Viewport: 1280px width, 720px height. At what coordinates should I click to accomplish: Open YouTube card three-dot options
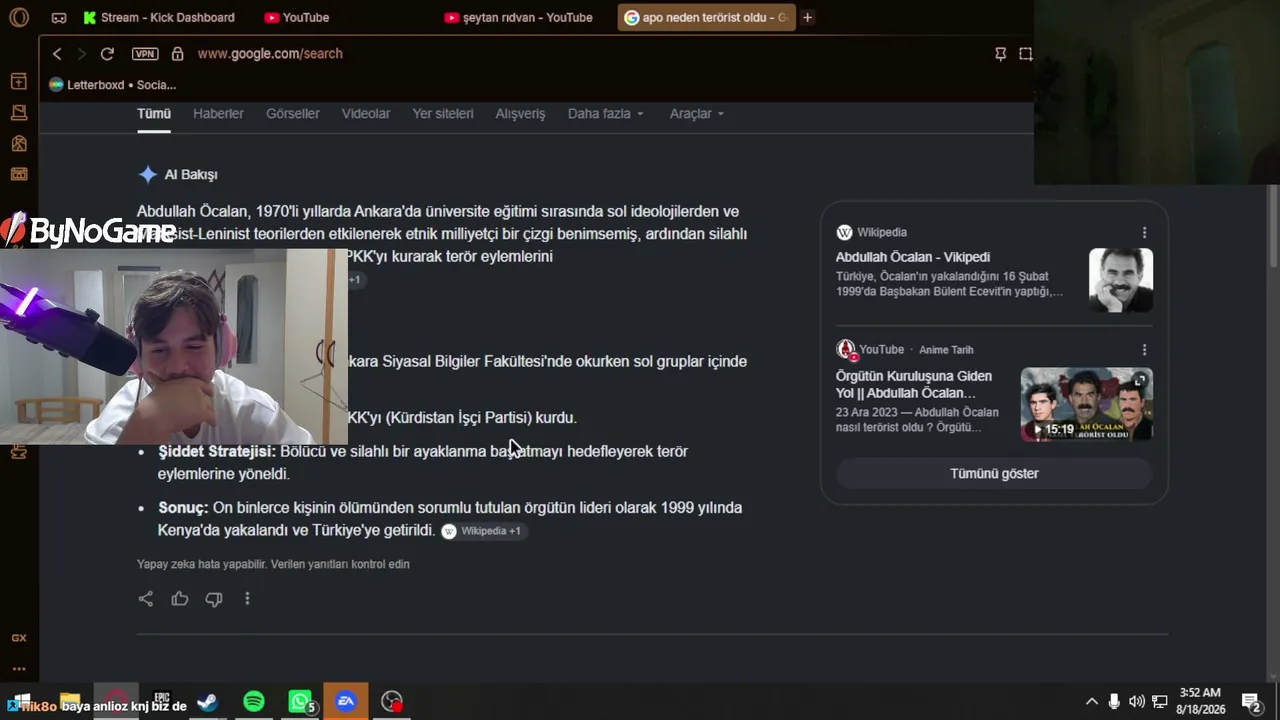(x=1145, y=350)
